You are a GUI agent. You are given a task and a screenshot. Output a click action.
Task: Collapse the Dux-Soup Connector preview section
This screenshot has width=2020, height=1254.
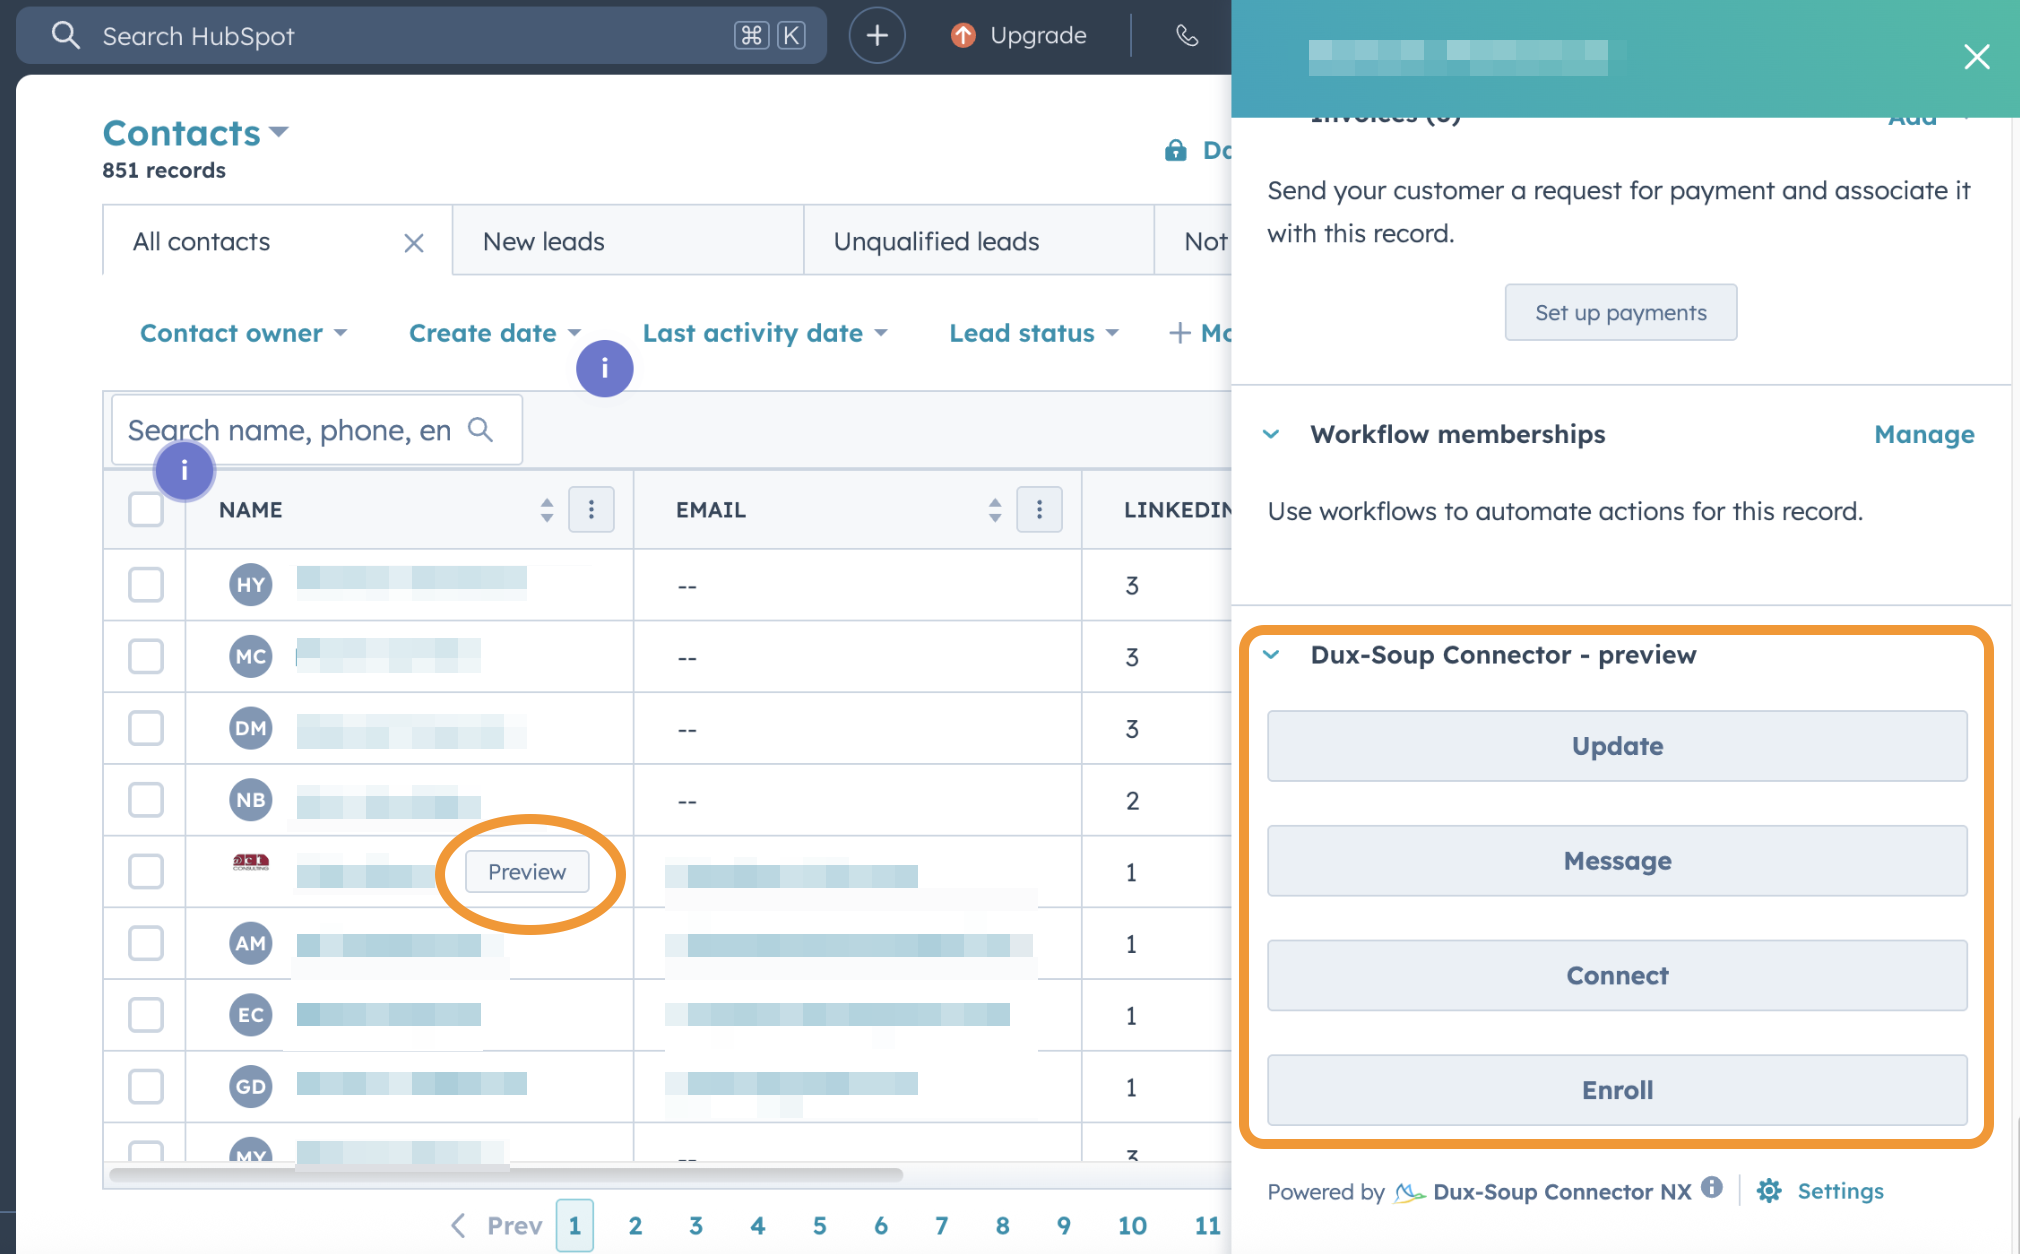(1271, 655)
